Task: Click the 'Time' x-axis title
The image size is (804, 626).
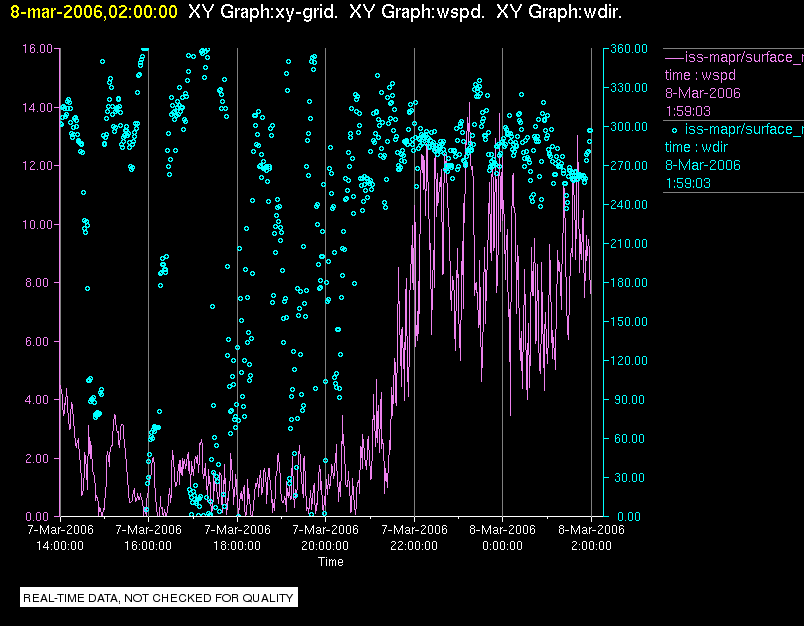Action: [331, 562]
